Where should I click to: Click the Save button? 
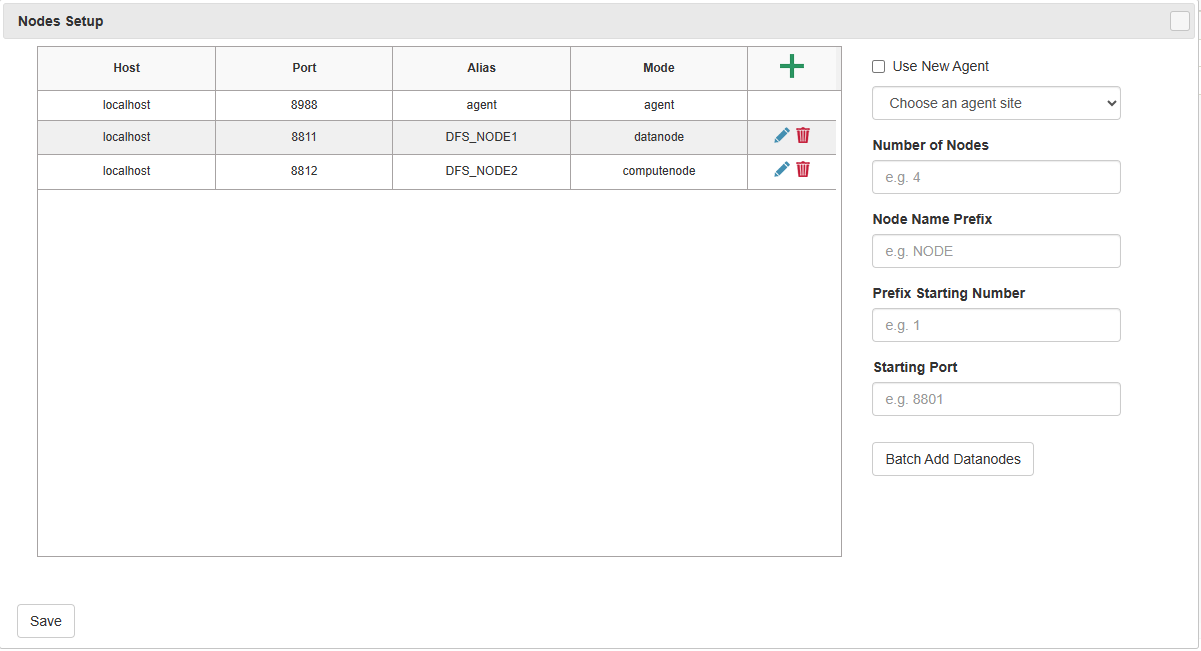click(46, 621)
